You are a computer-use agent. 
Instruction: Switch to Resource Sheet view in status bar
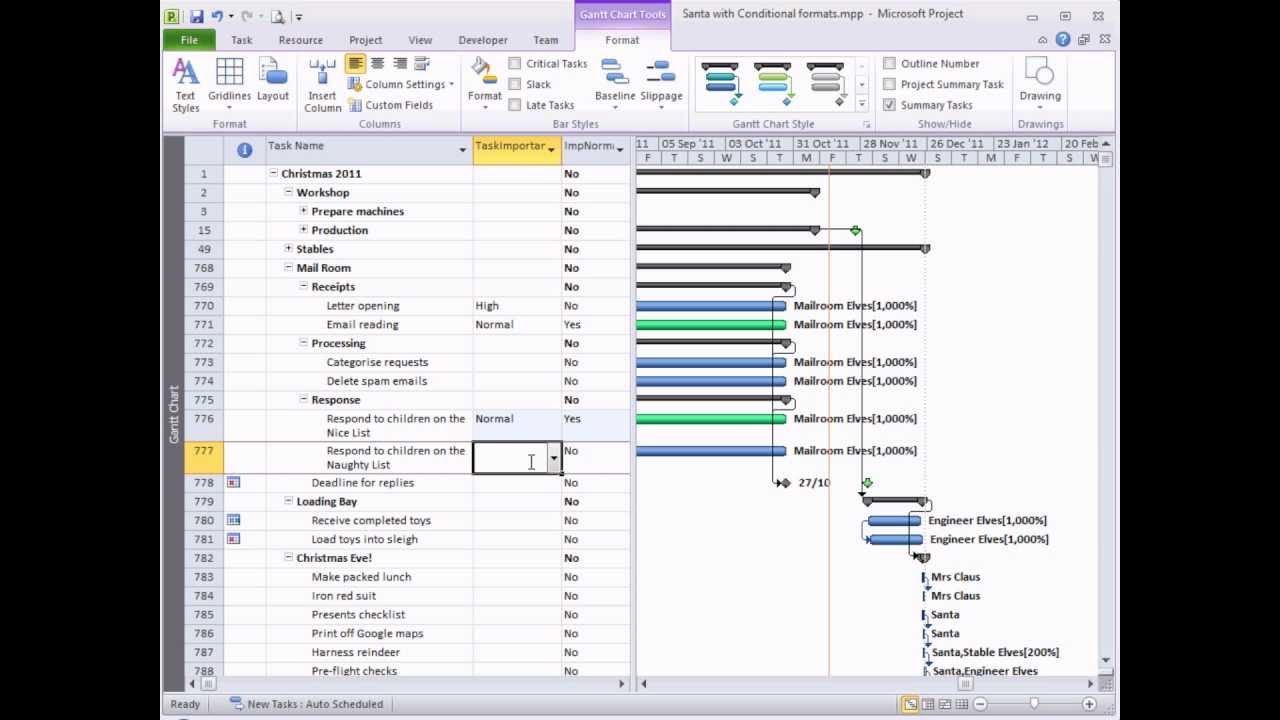click(961, 704)
